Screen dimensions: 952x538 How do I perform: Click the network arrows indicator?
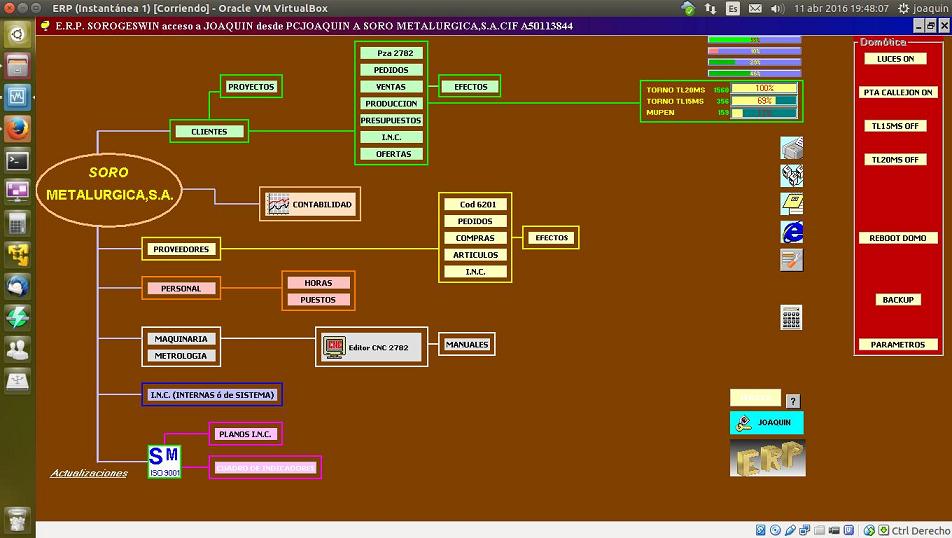[710, 9]
